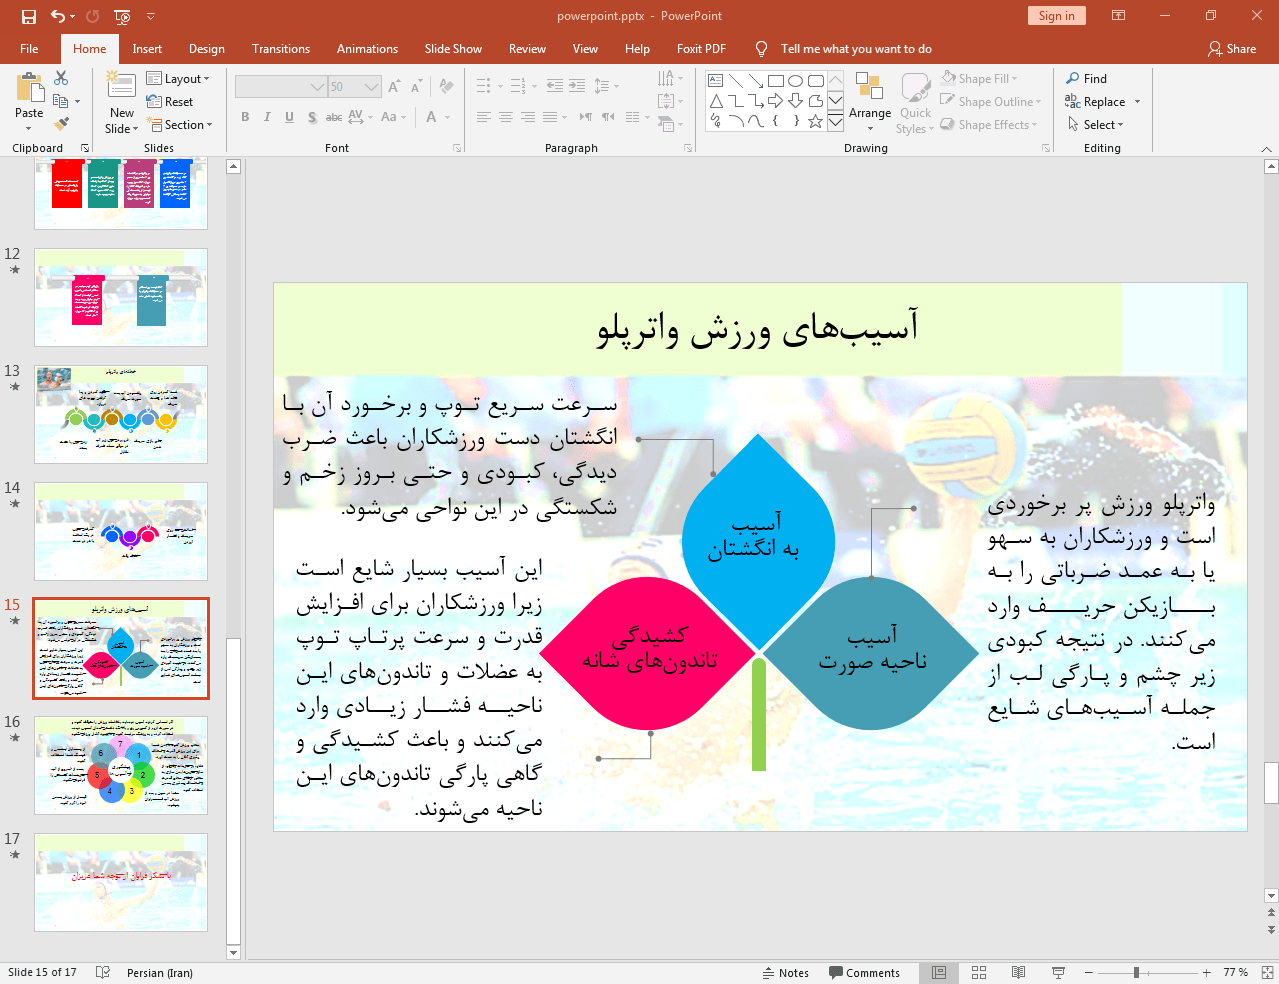1279x984 pixels.
Task: Open Quick Styles gallery
Action: pyautogui.click(x=914, y=102)
